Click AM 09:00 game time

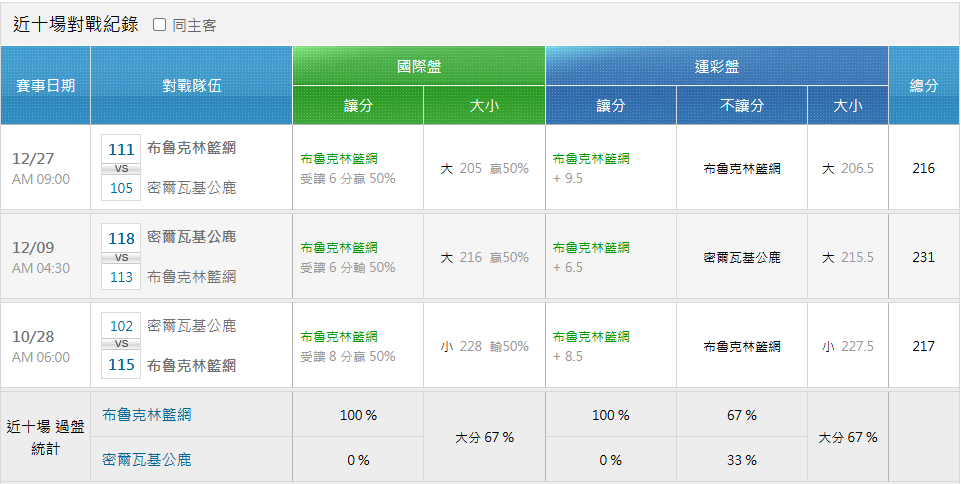click(41, 179)
